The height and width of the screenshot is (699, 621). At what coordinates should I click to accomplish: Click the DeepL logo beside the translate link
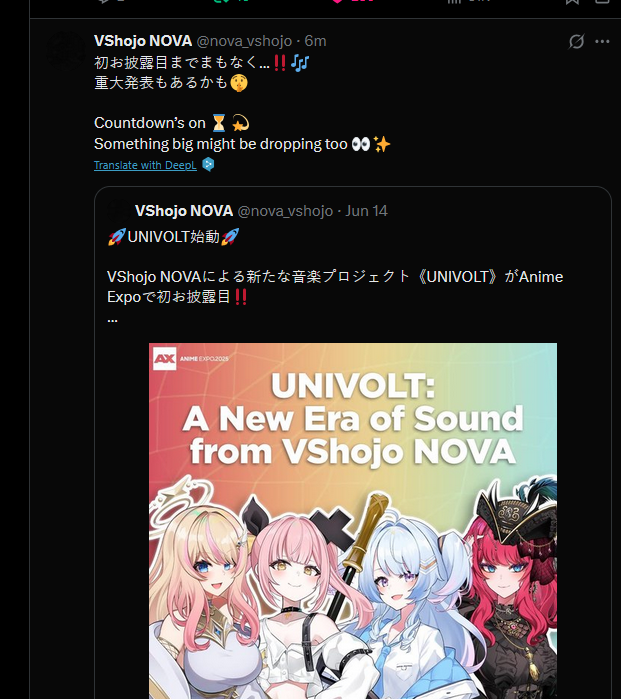coord(208,164)
